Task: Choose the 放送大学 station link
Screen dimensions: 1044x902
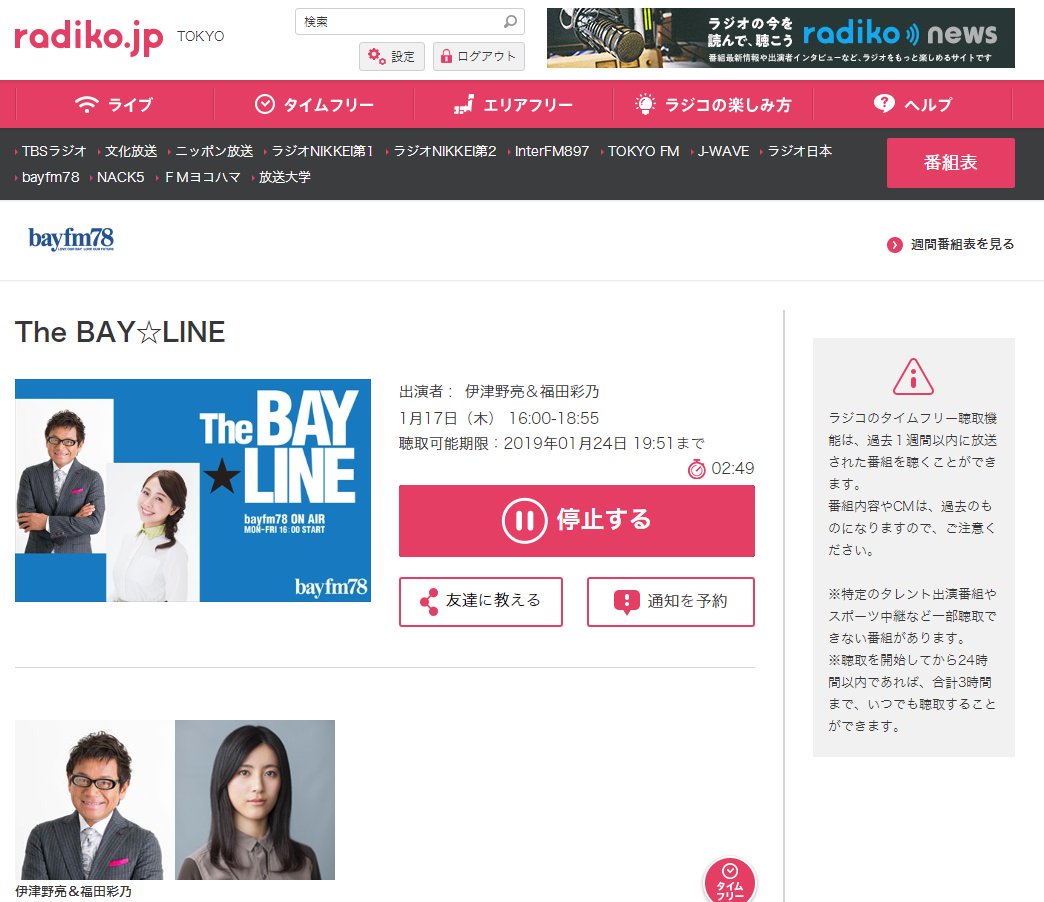Action: (284, 177)
